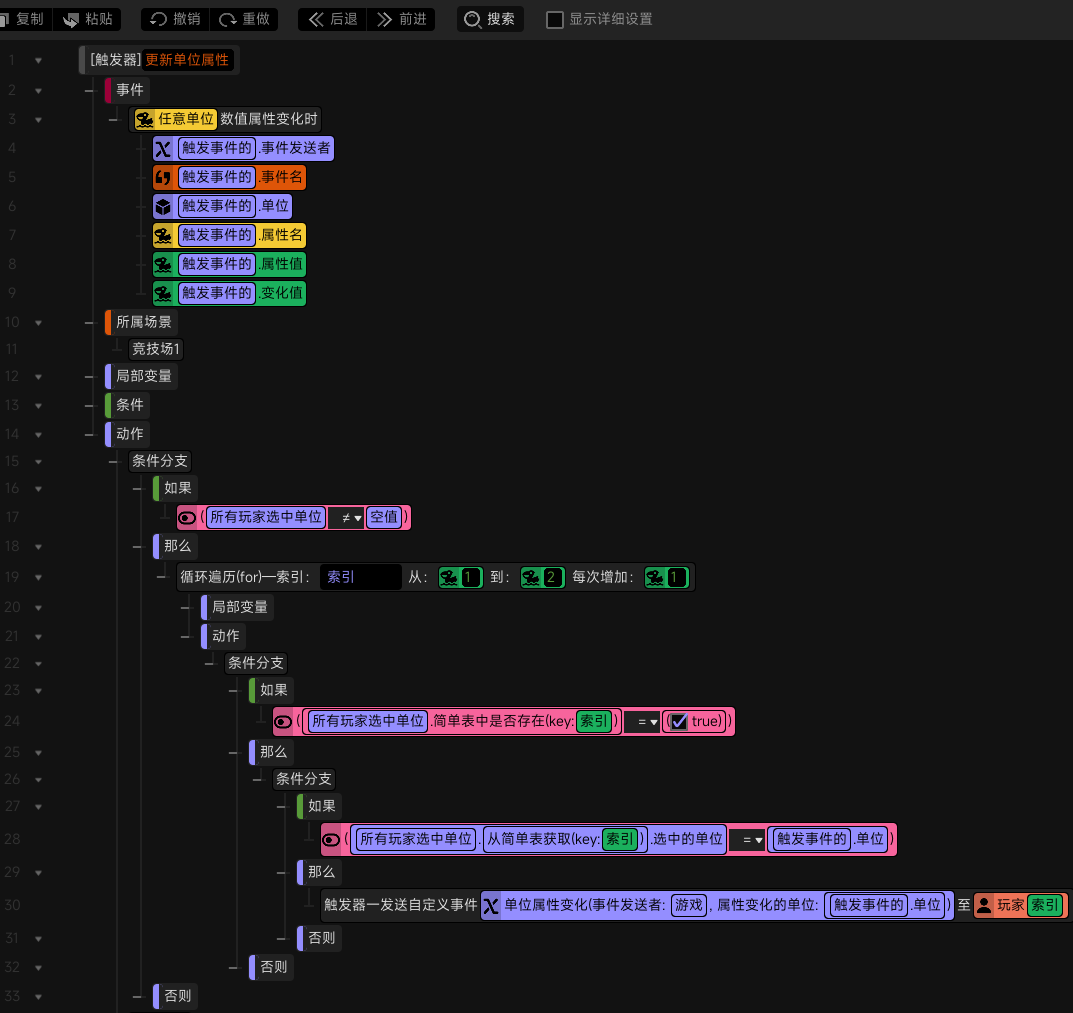1073x1013 pixels.
Task: Toggle the true checkbox in row 24
Action: coord(679,721)
